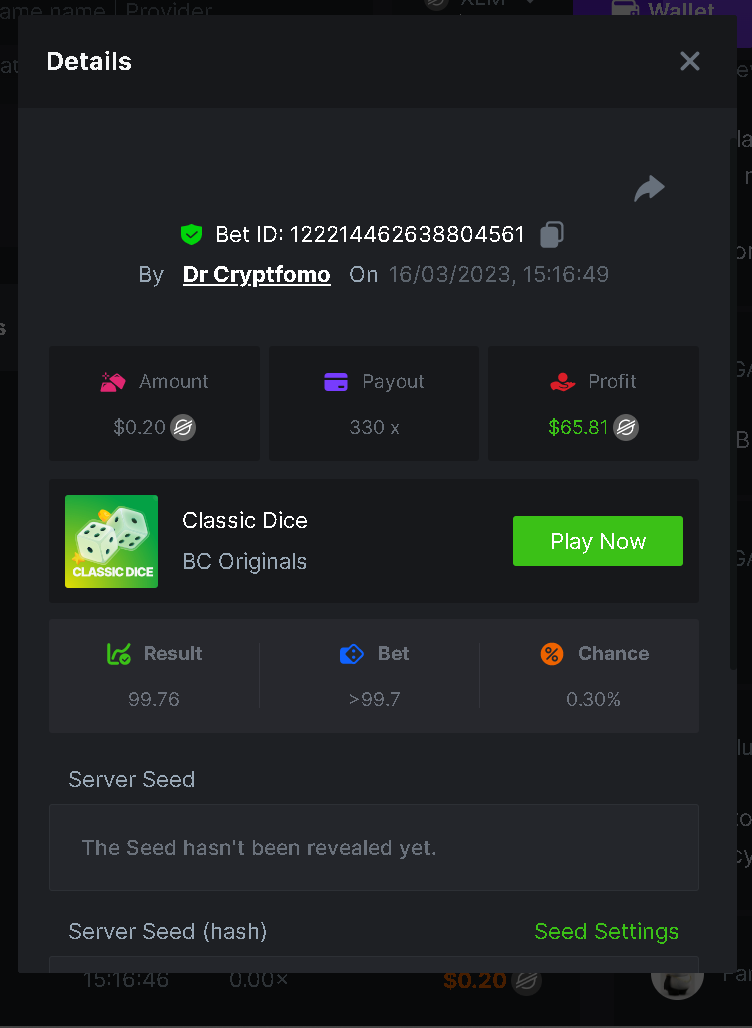Click the purple Payout card icon
This screenshot has height=1028, width=752.
[x=336, y=382]
